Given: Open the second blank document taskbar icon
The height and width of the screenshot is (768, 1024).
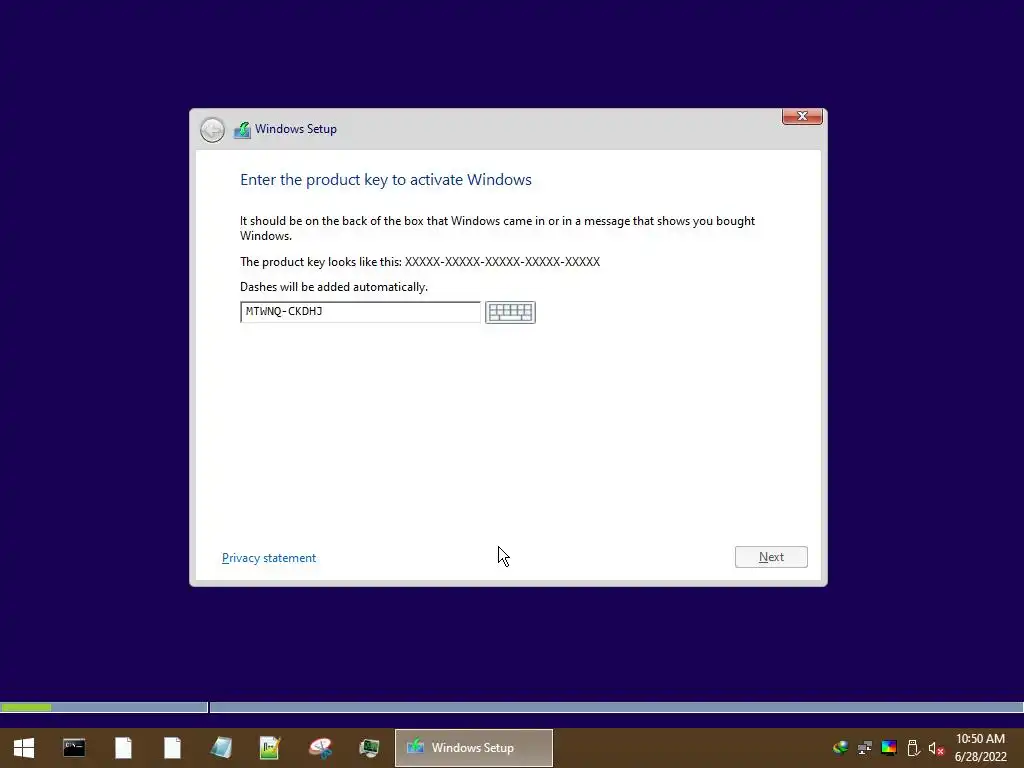Looking at the screenshot, I should click(172, 748).
